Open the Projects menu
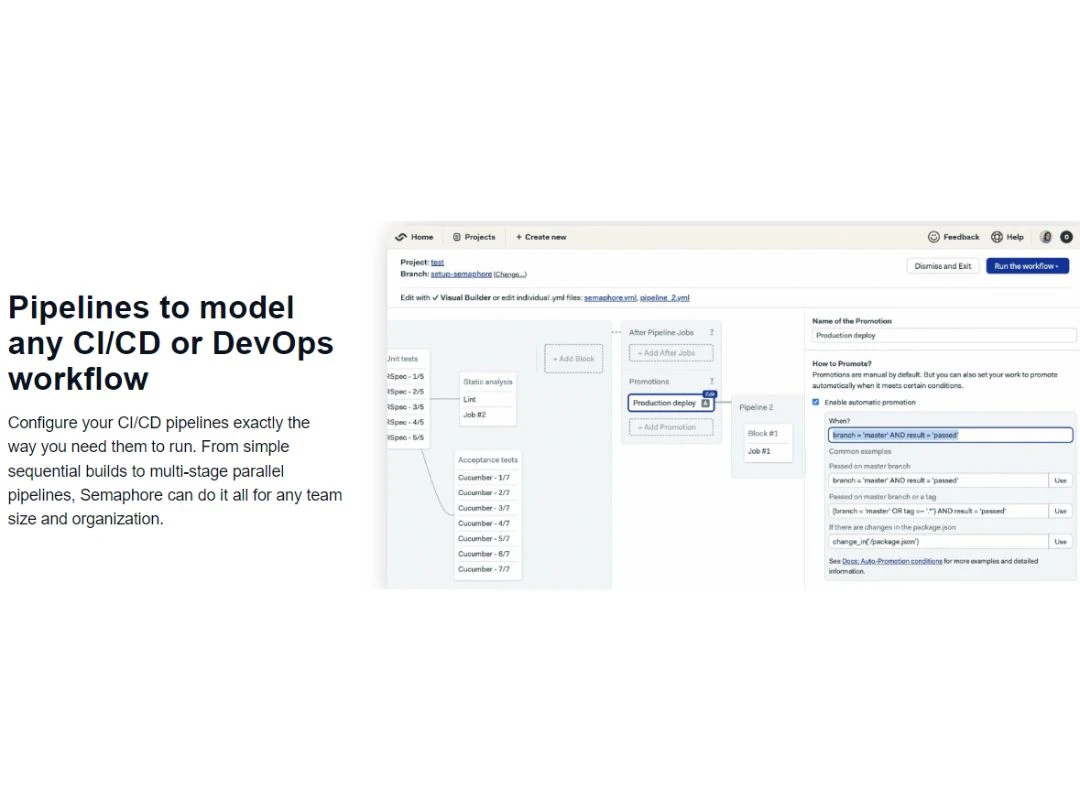Screen dimensions: 1080x810 click(x=479, y=237)
